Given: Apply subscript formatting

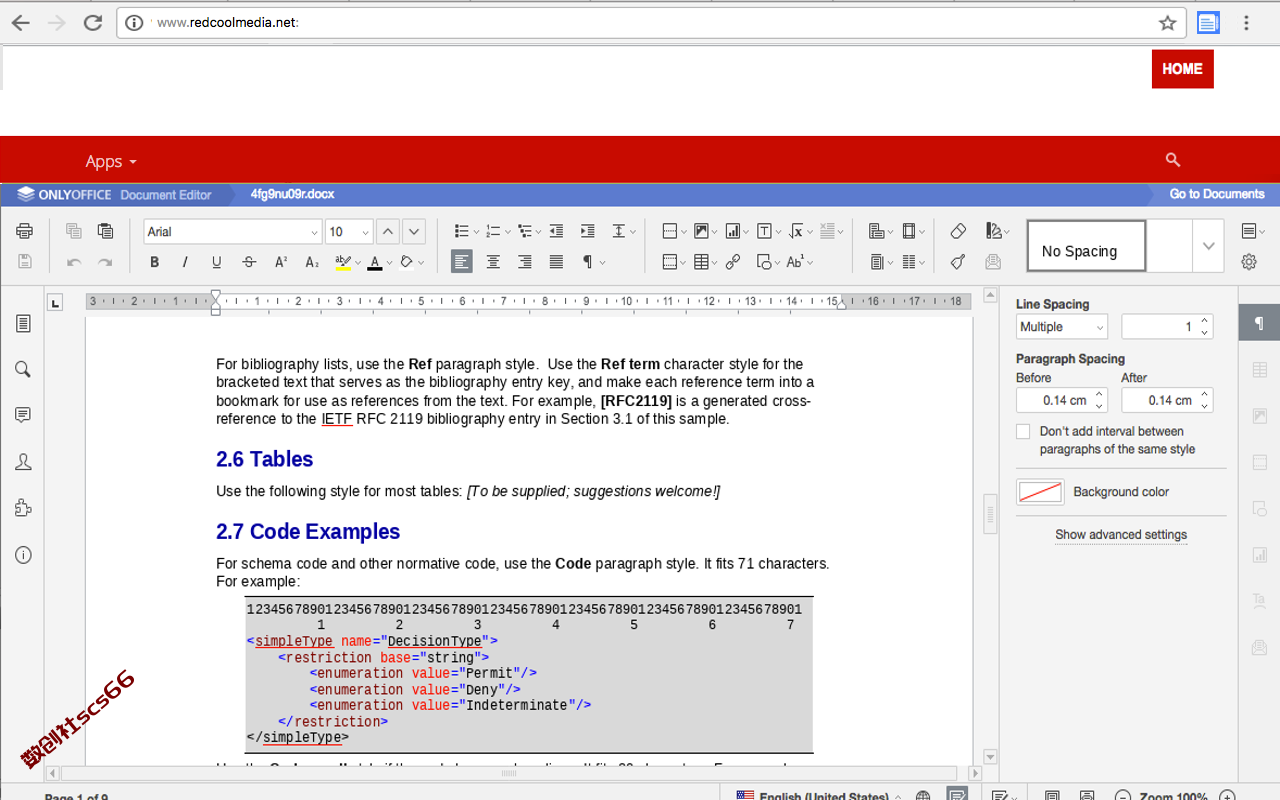Looking at the screenshot, I should (312, 262).
